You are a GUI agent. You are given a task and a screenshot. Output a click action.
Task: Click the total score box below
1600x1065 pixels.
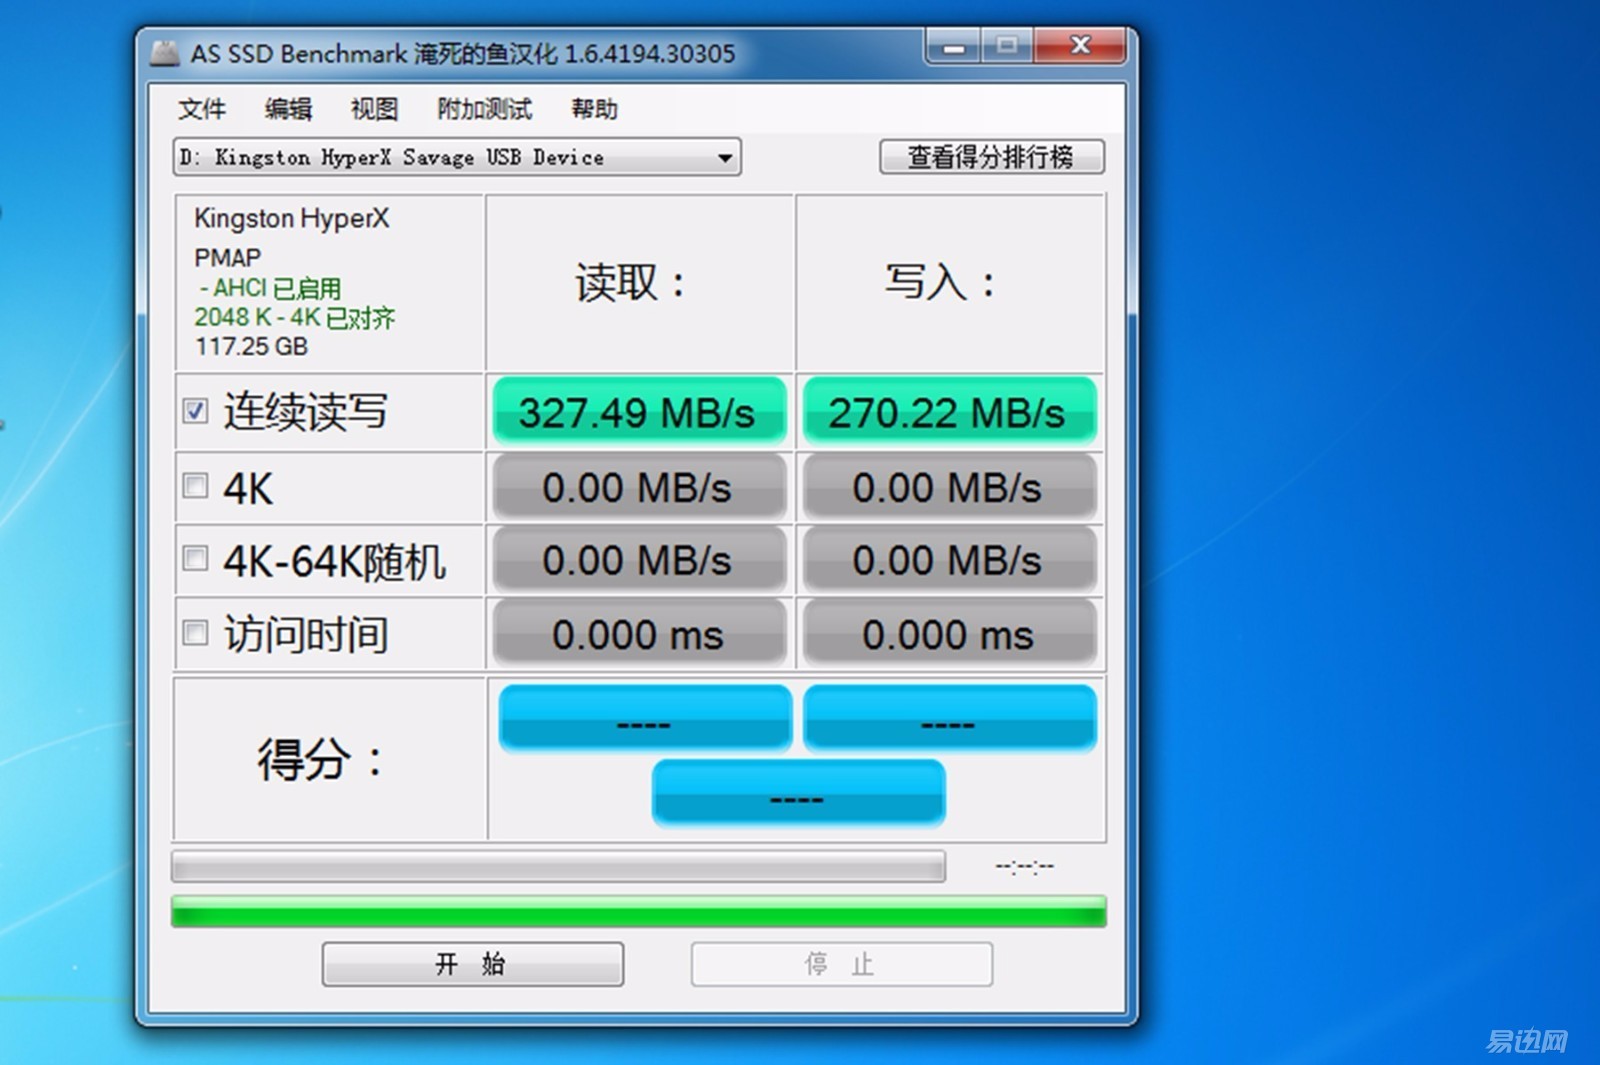tap(798, 793)
